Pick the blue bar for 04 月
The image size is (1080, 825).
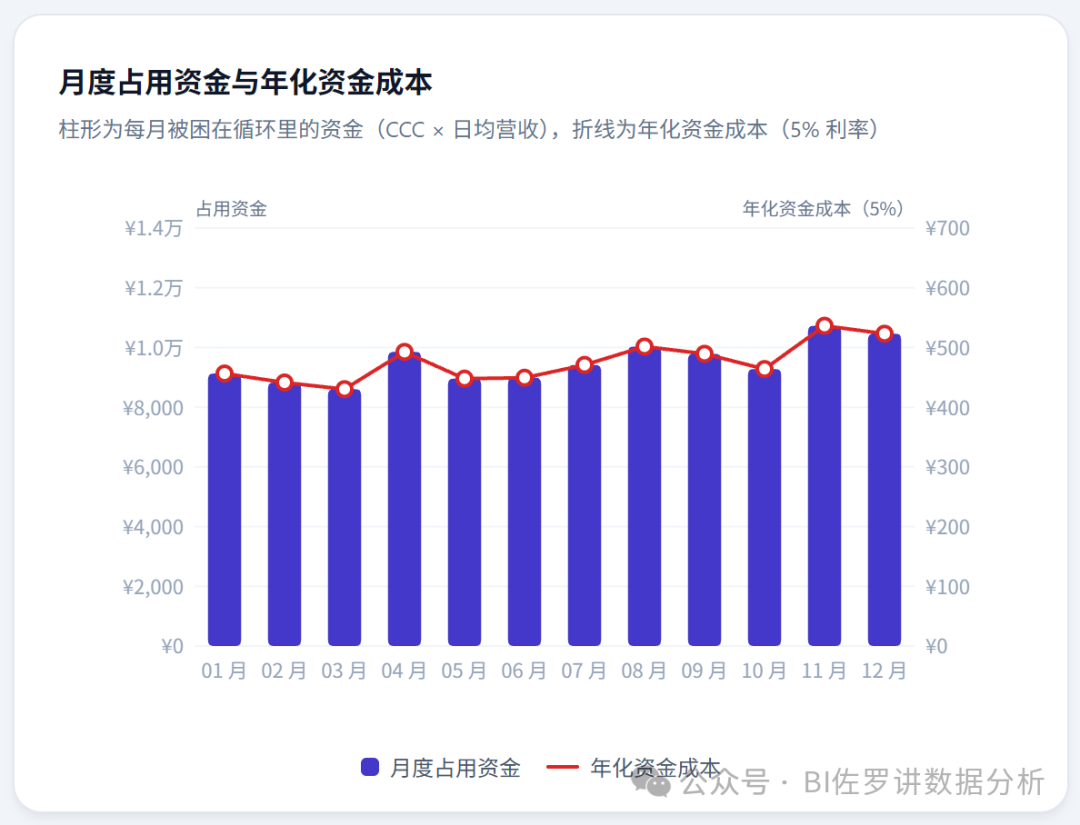[404, 499]
